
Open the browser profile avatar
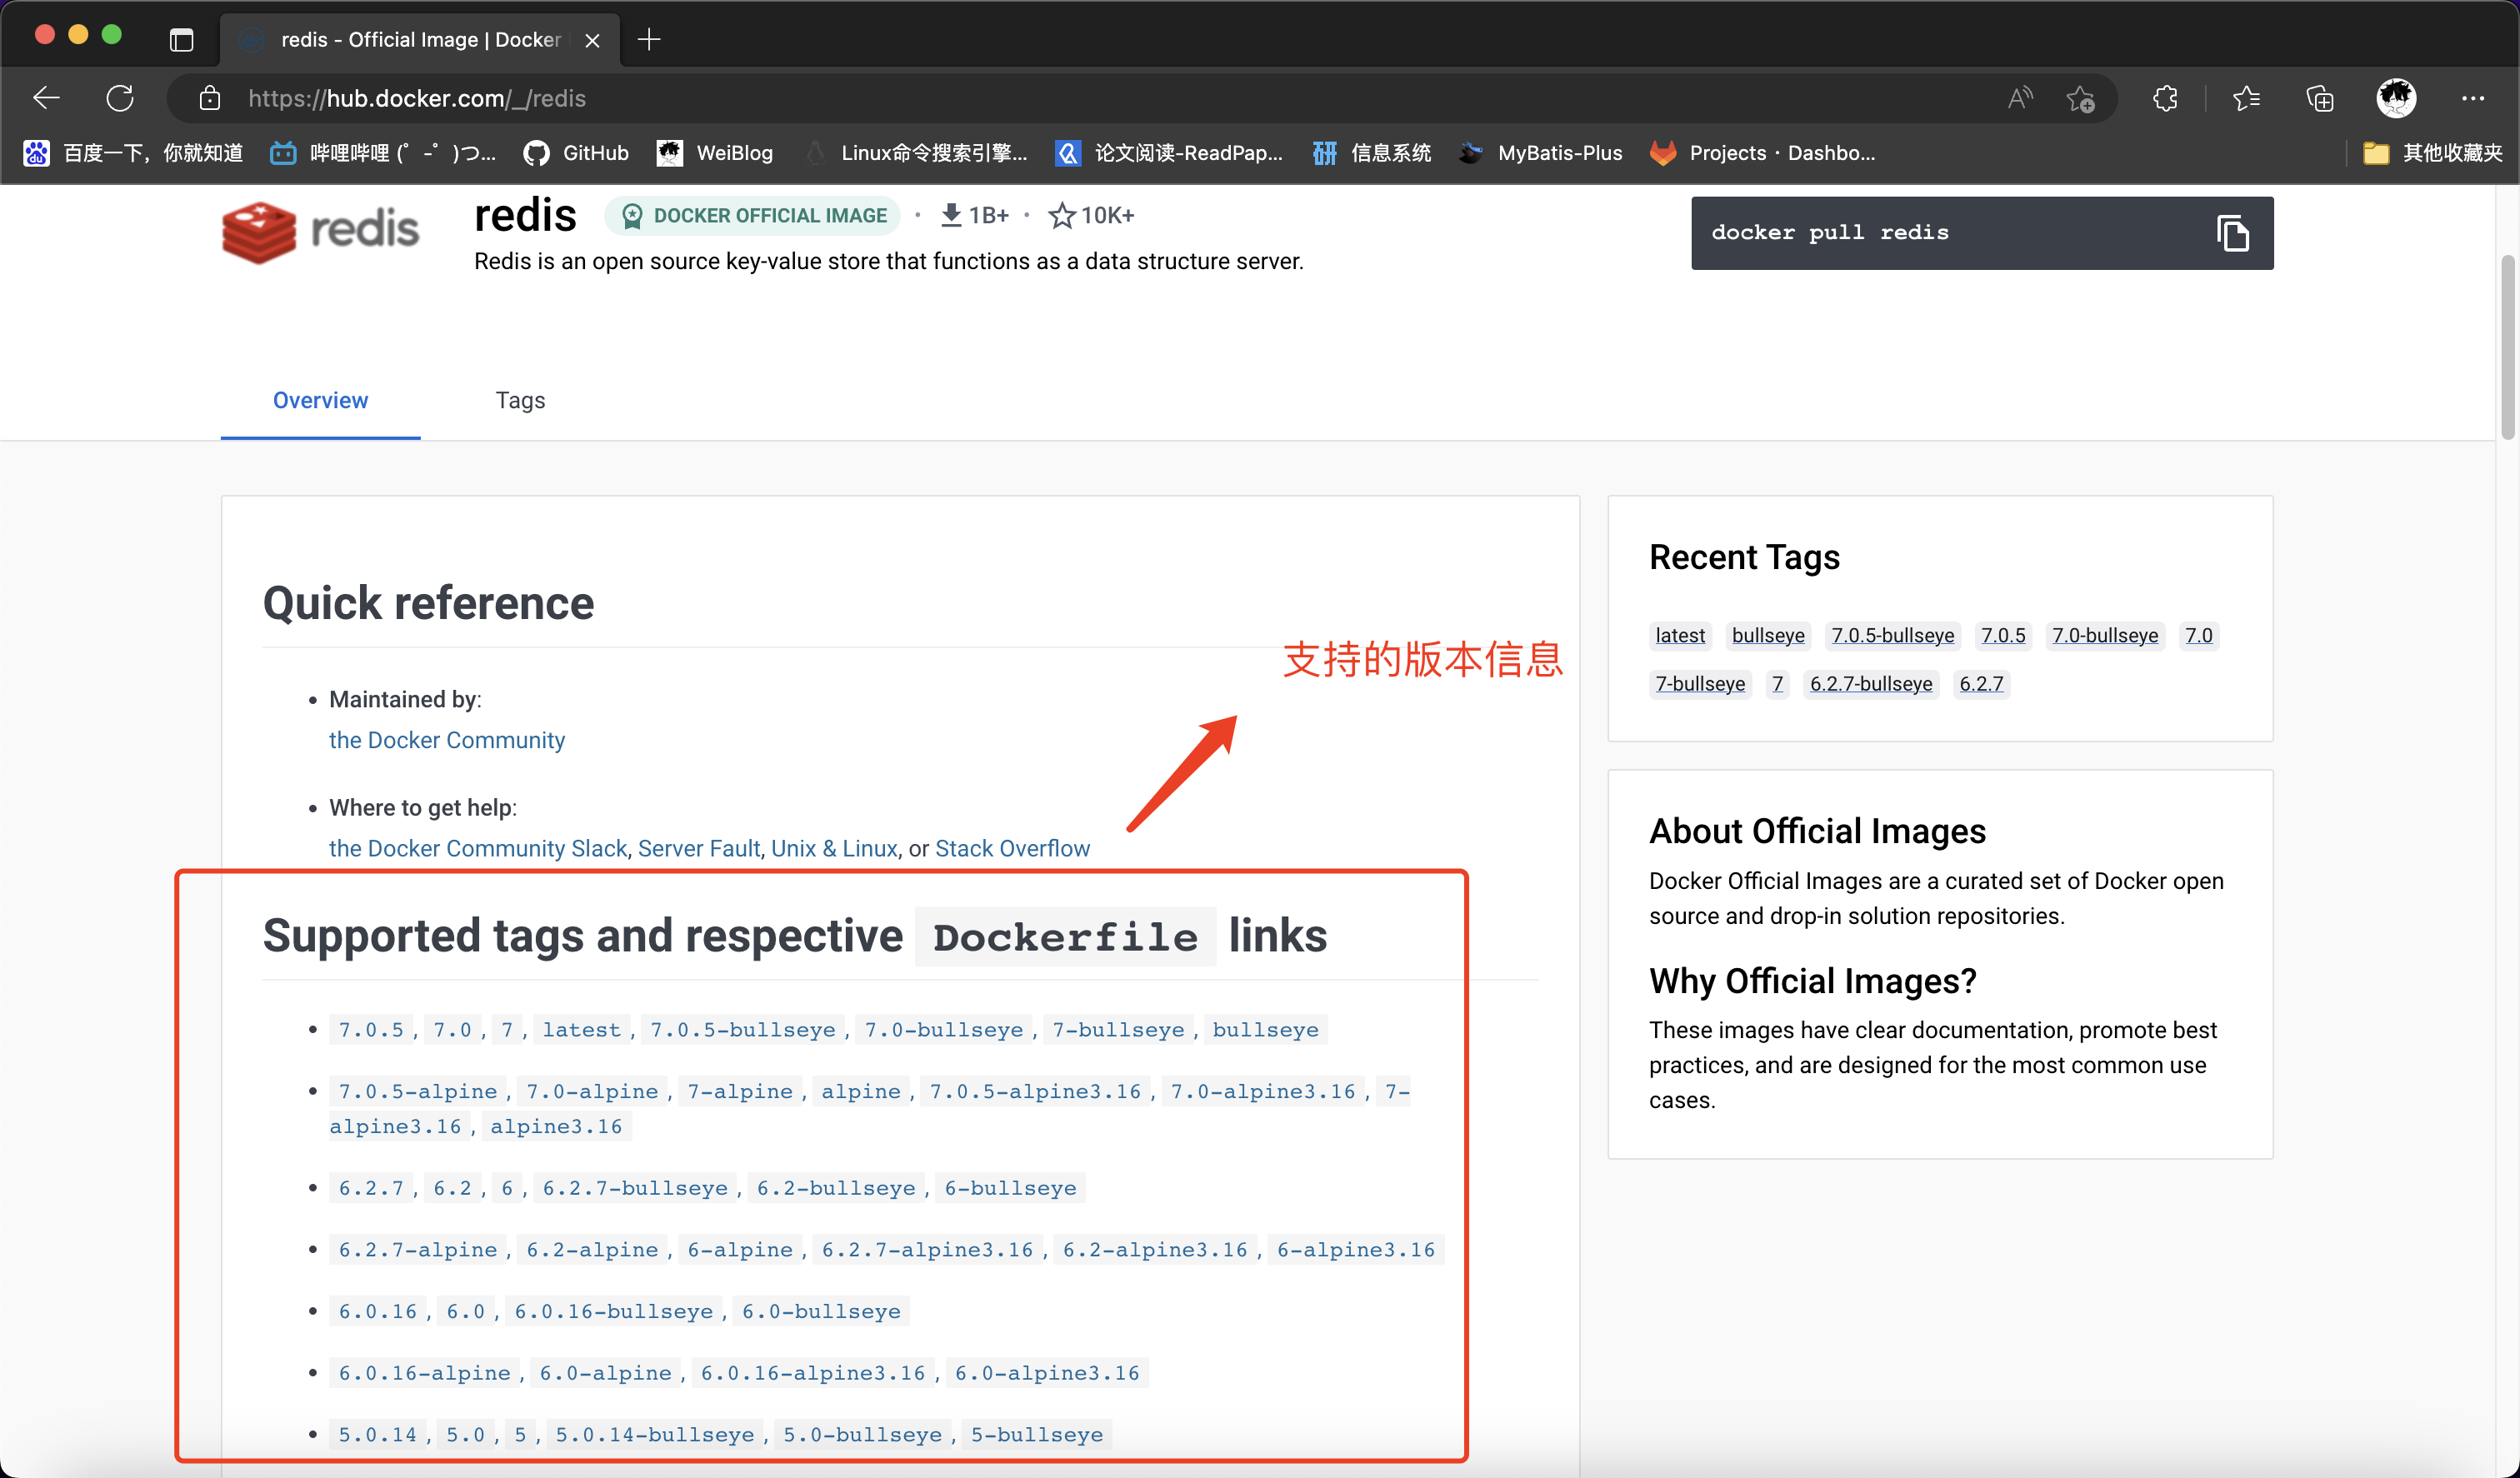point(2397,97)
